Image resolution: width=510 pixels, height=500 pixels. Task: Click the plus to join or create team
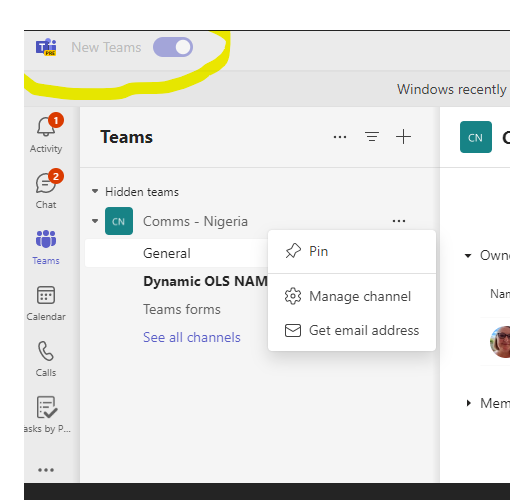pos(403,137)
